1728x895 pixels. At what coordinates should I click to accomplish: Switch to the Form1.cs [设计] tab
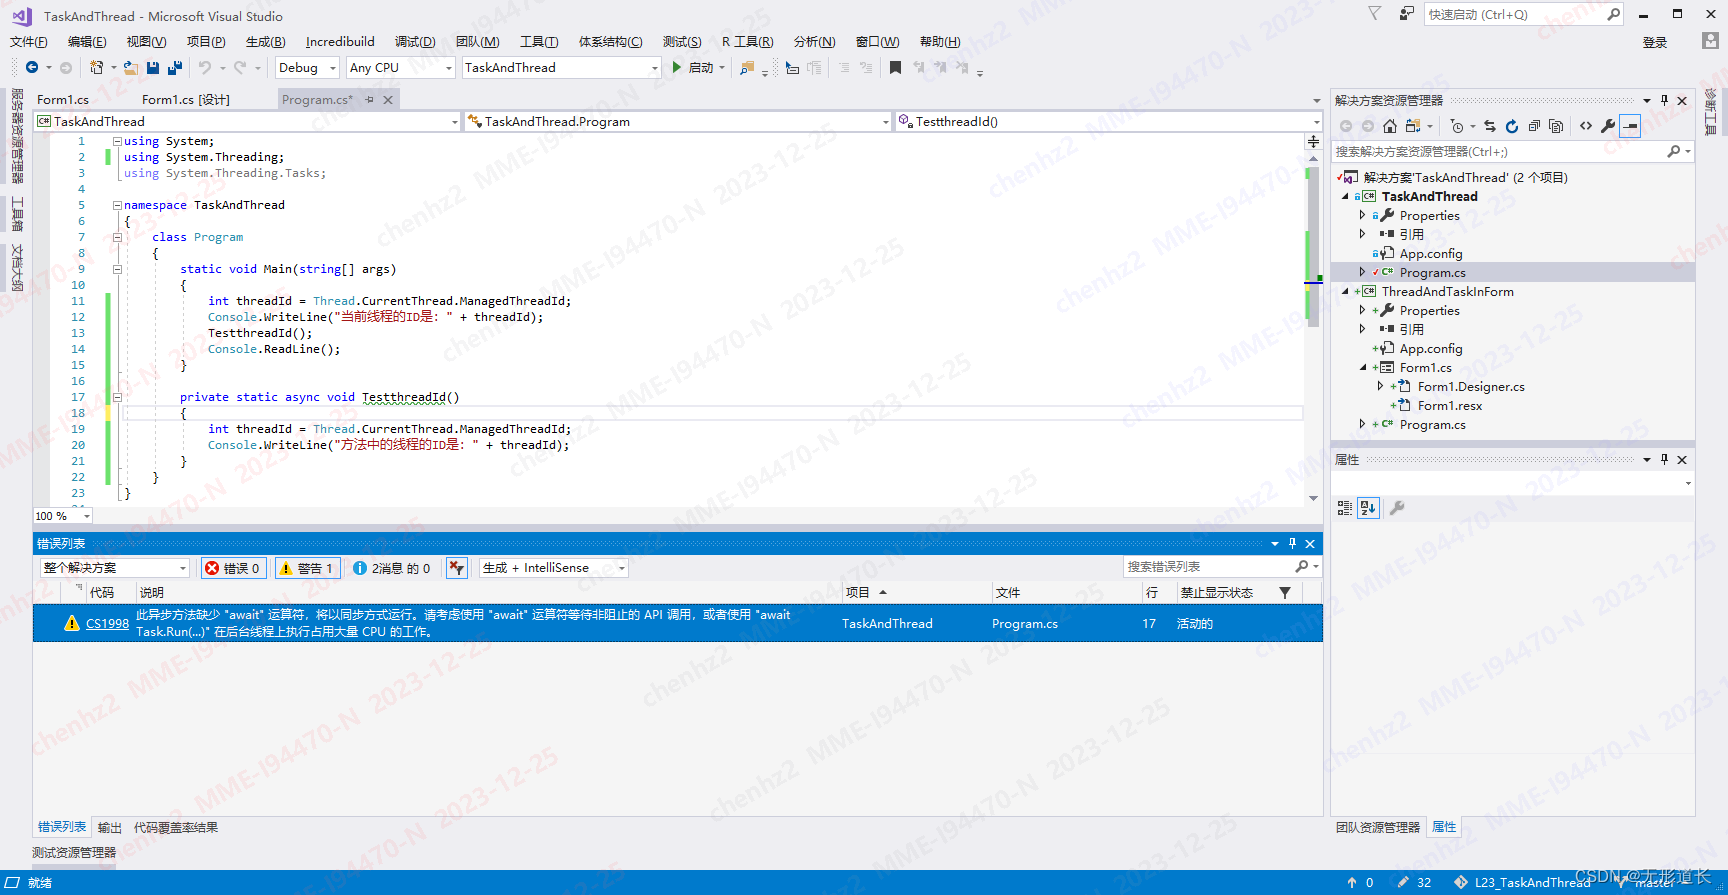[x=186, y=100]
